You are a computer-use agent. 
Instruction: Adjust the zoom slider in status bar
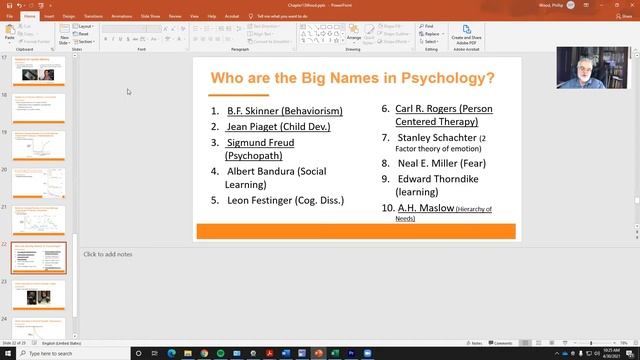[x=591, y=343]
